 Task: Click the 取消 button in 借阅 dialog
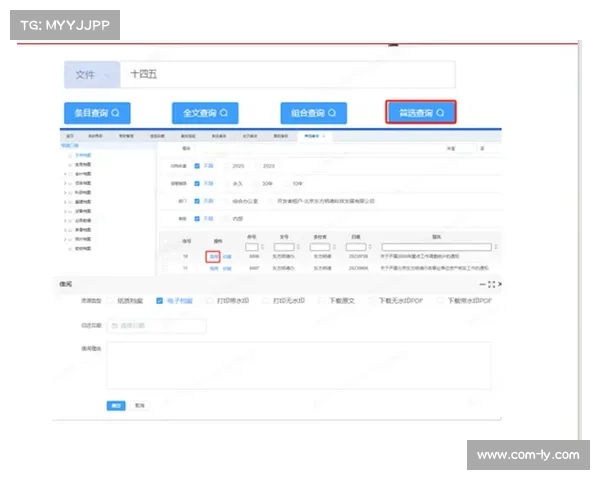tap(140, 405)
